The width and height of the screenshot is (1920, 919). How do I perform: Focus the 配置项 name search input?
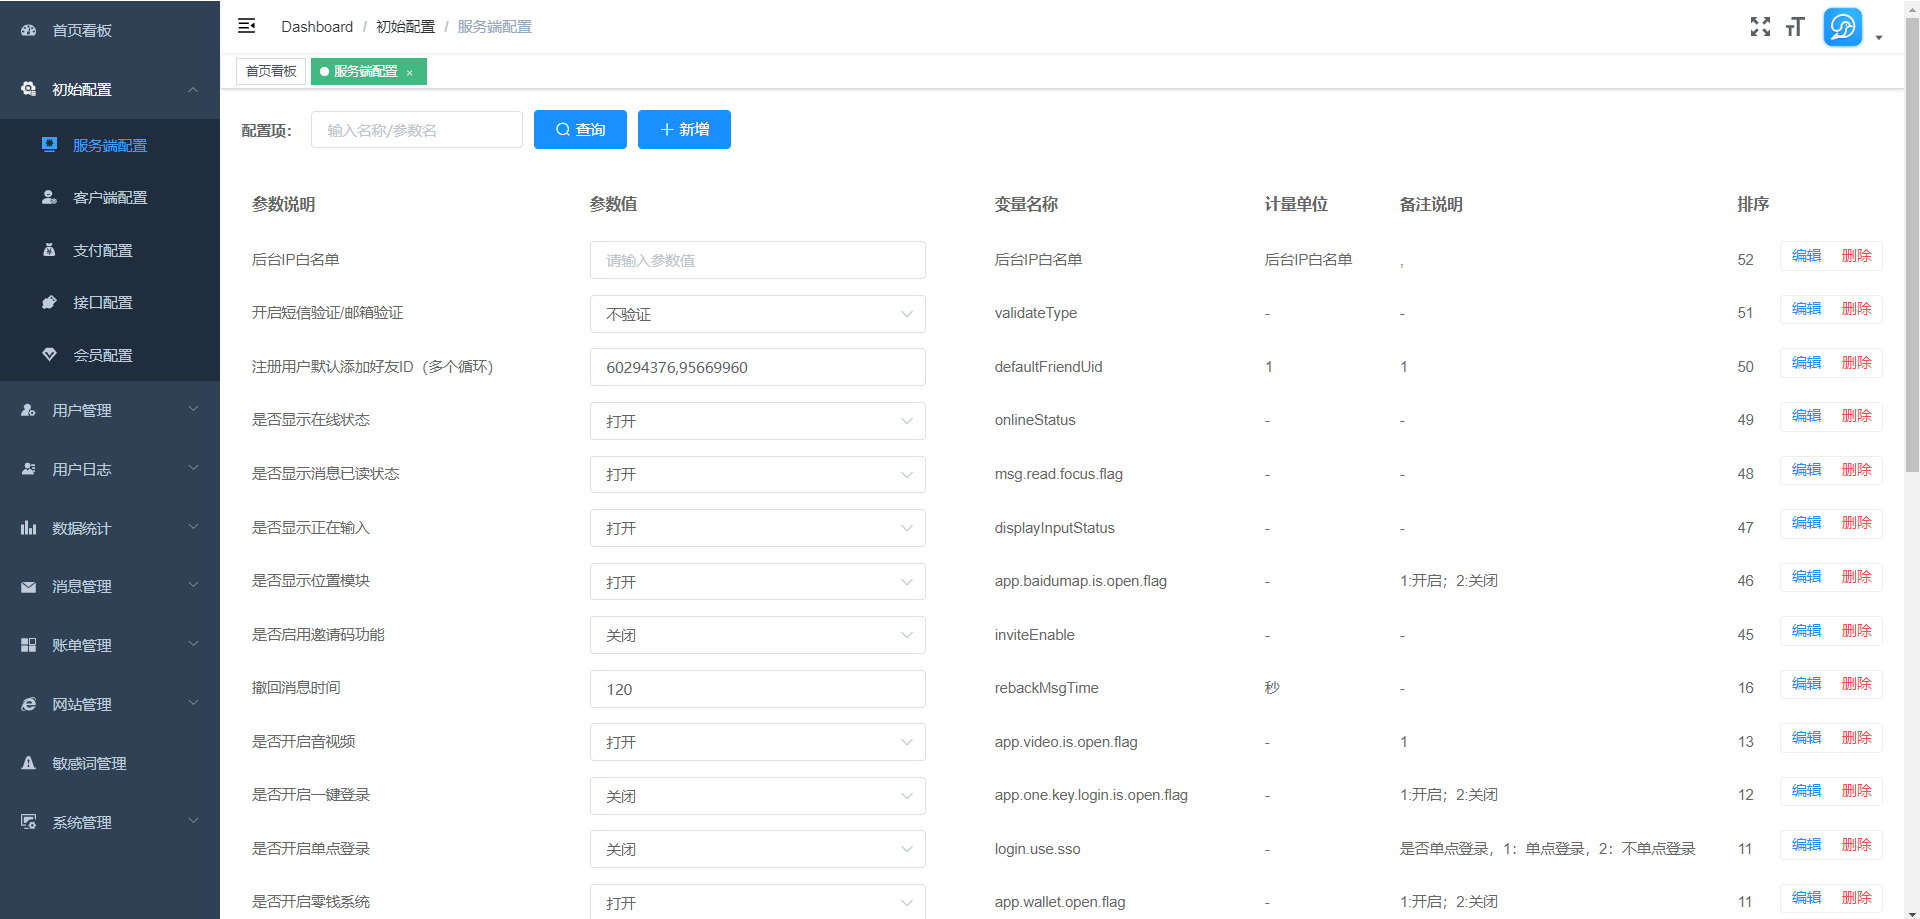[x=416, y=130]
